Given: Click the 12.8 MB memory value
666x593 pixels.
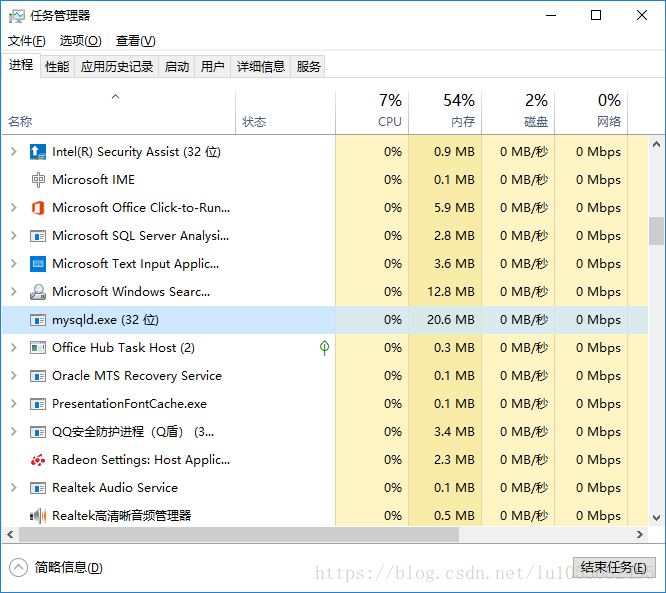Looking at the screenshot, I should coord(451,292).
